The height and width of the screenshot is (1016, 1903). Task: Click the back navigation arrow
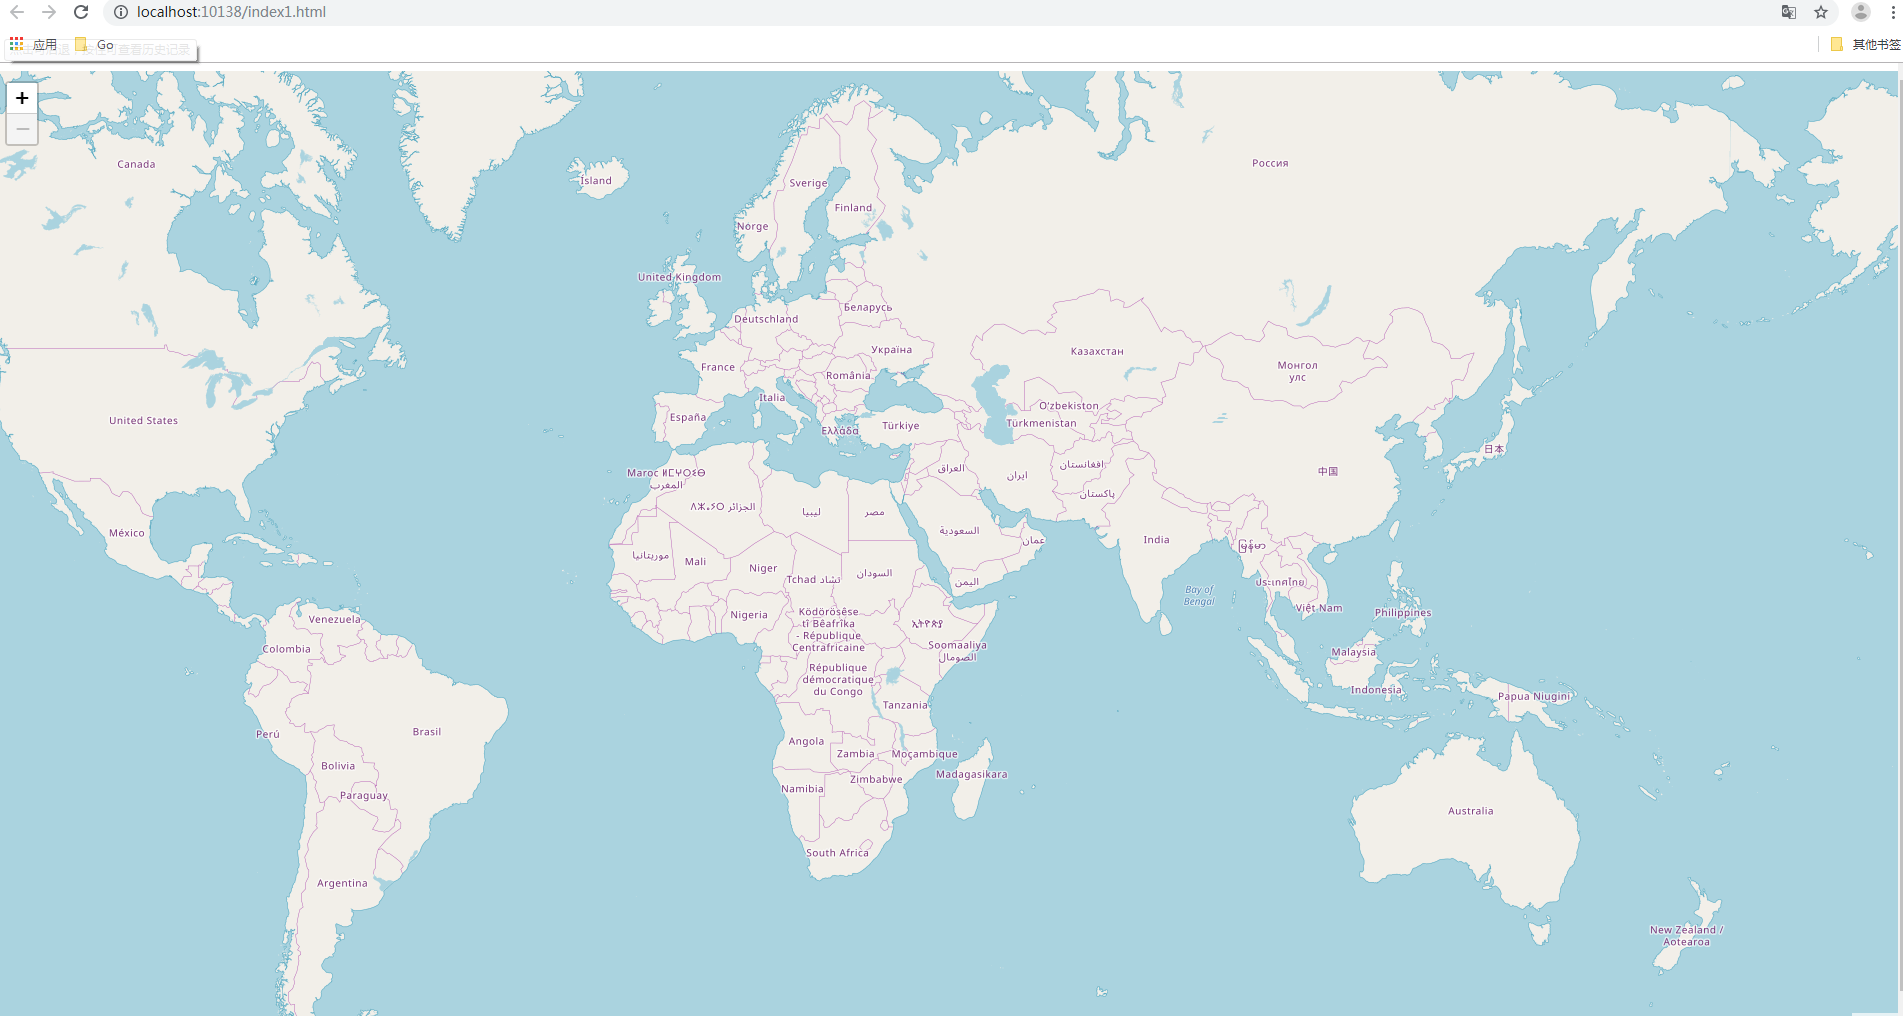pos(17,12)
